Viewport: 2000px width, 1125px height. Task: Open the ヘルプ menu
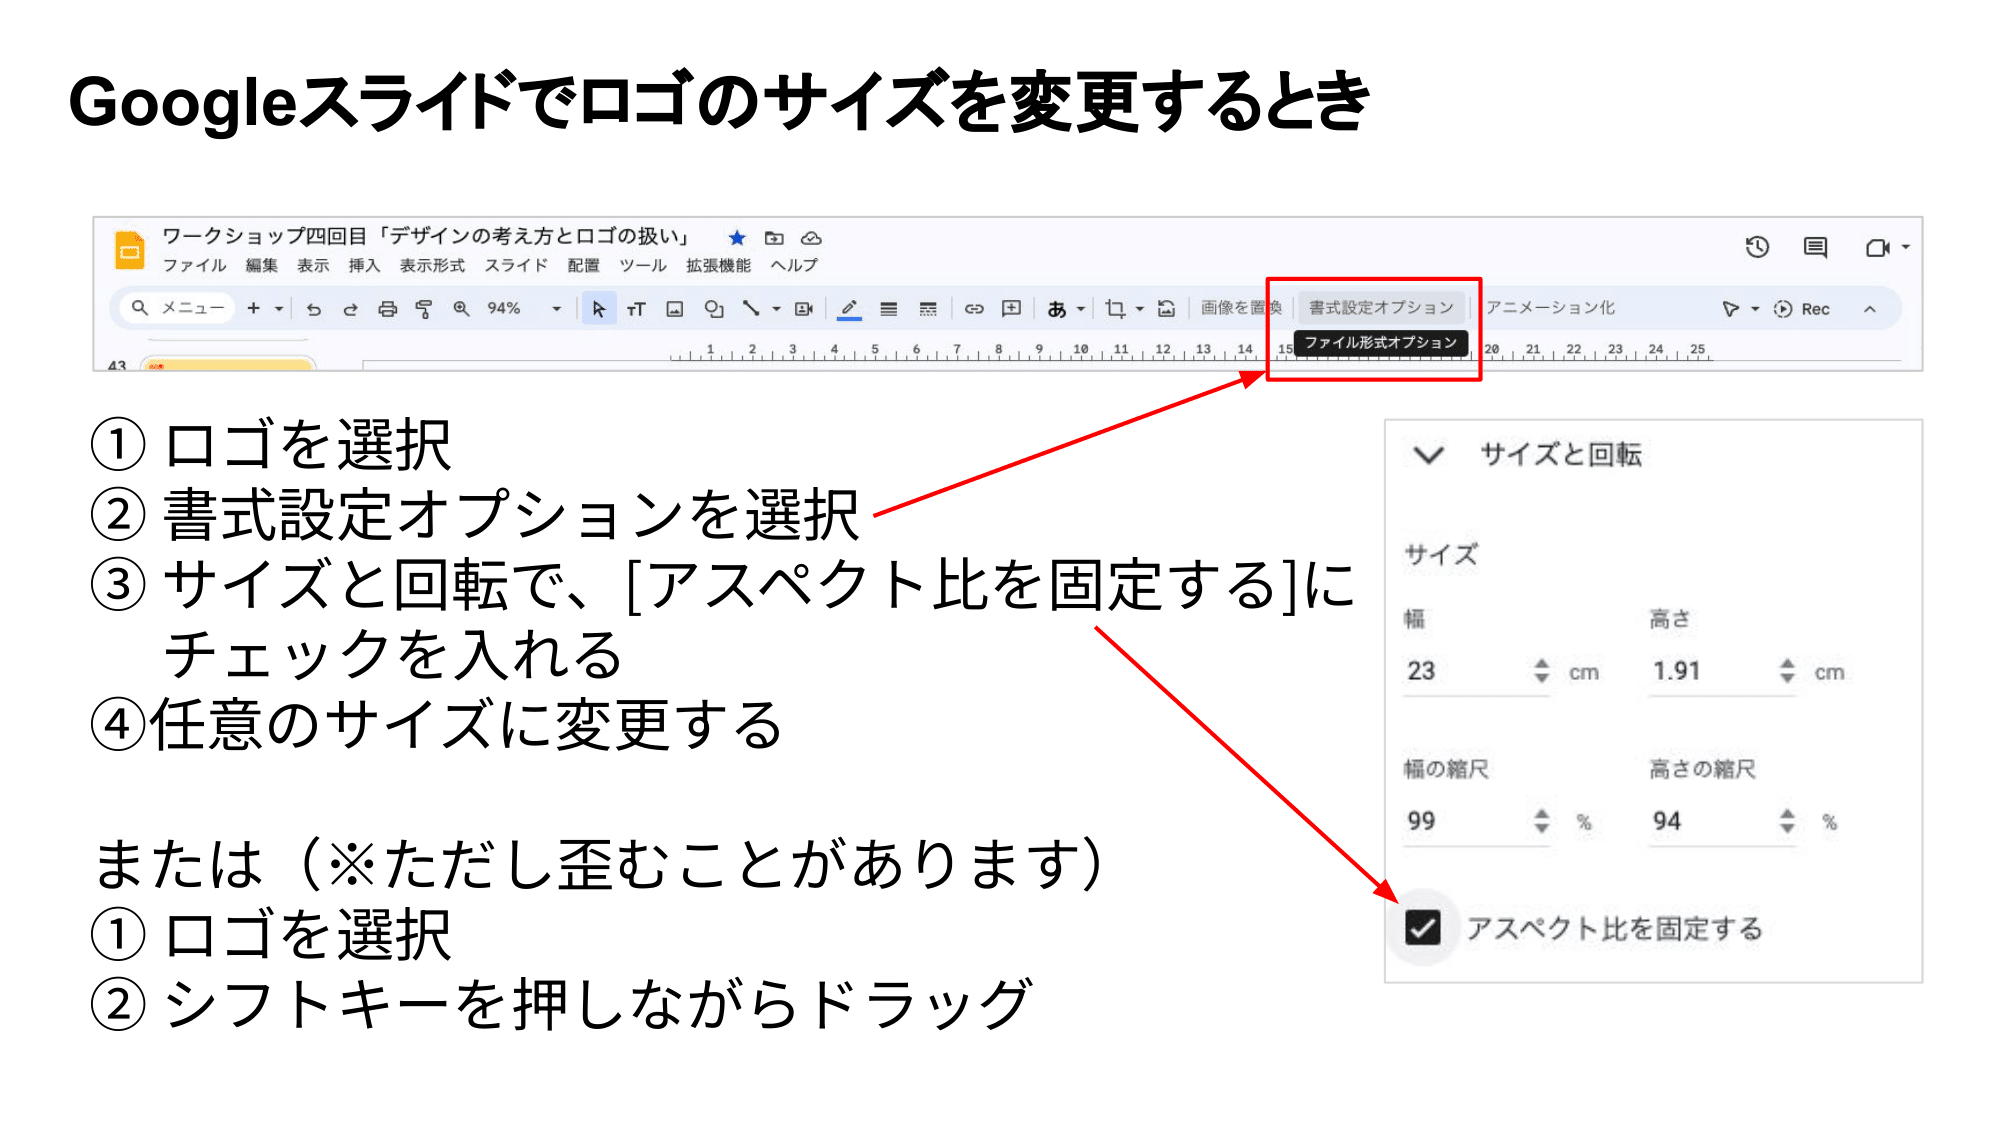(794, 265)
